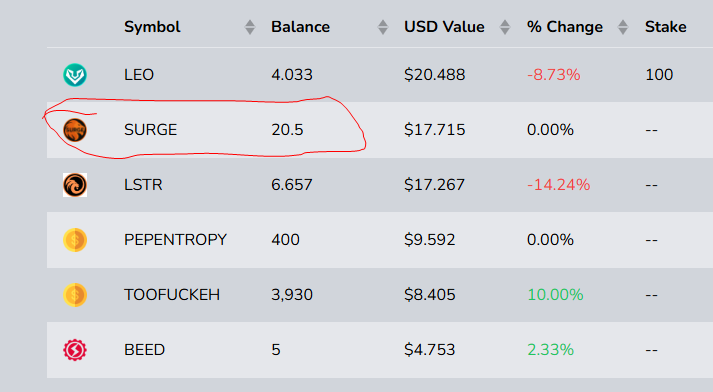The image size is (713, 392).
Task: Click LSTR balance 6.657
Action: [292, 185]
